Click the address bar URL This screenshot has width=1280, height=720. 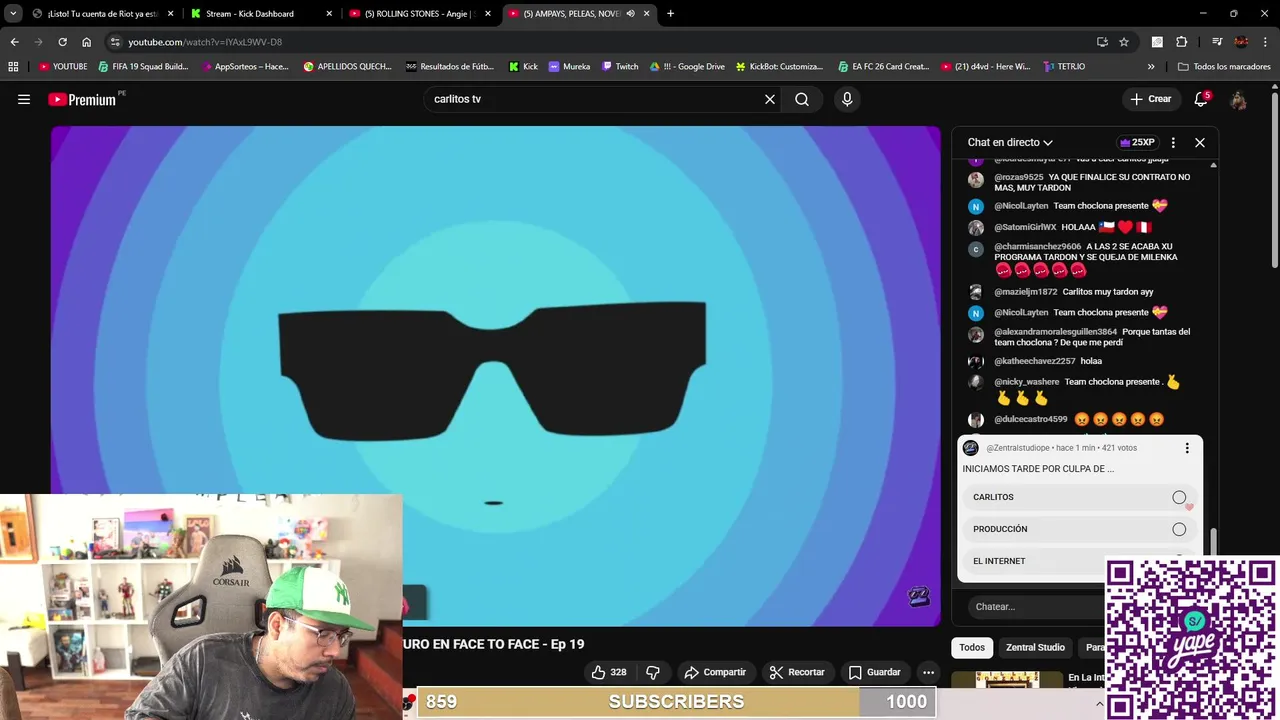[205, 42]
